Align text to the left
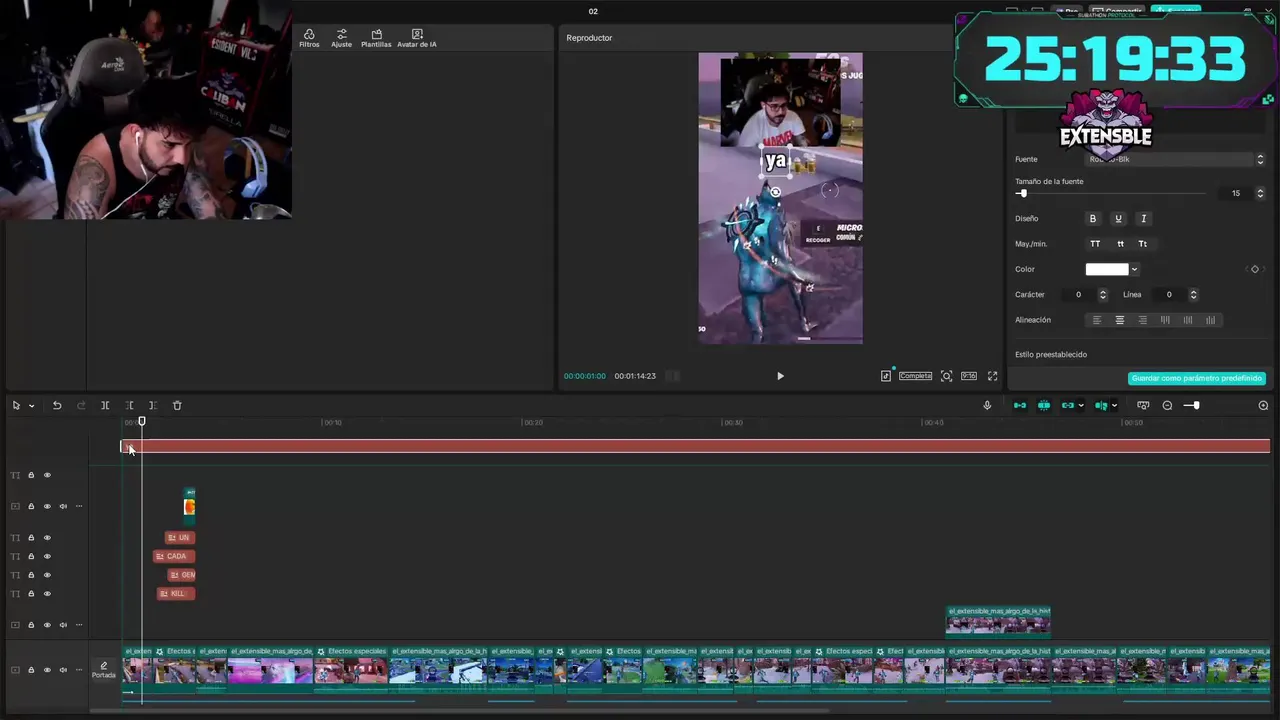The width and height of the screenshot is (1280, 720). click(x=1096, y=320)
